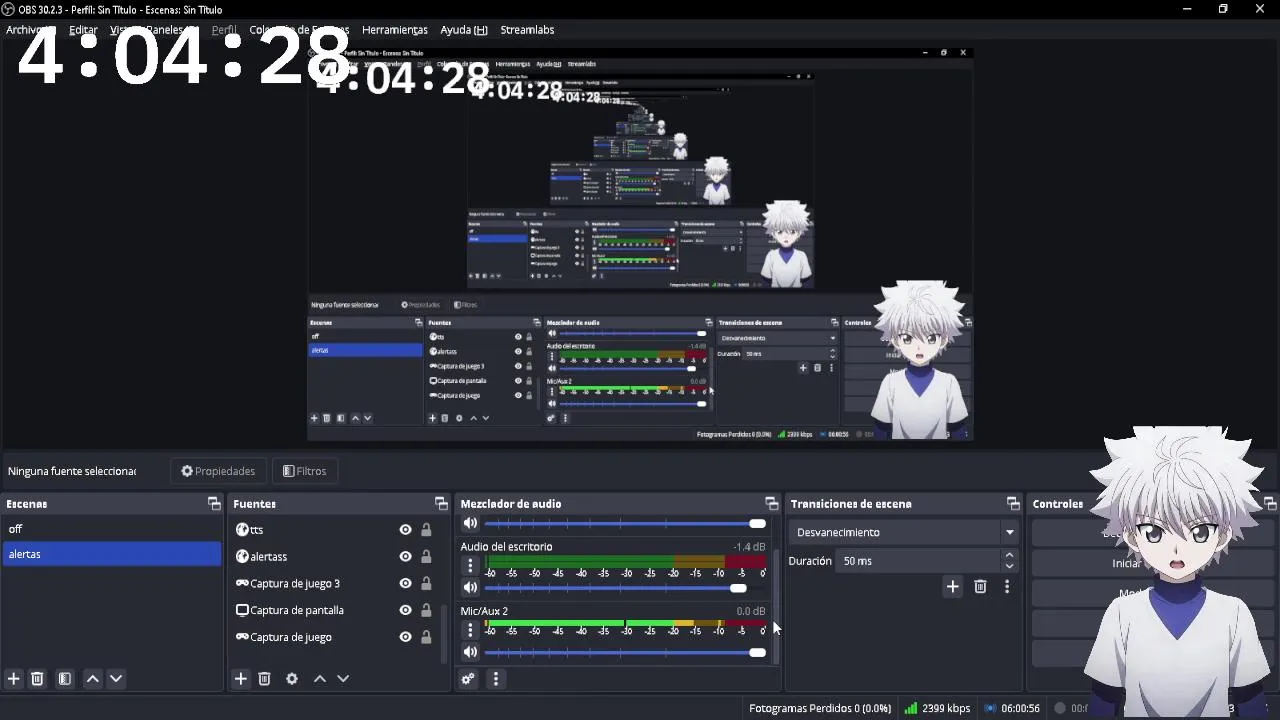
Task: Mute Audio del escritorio speaker icon
Action: coord(470,588)
